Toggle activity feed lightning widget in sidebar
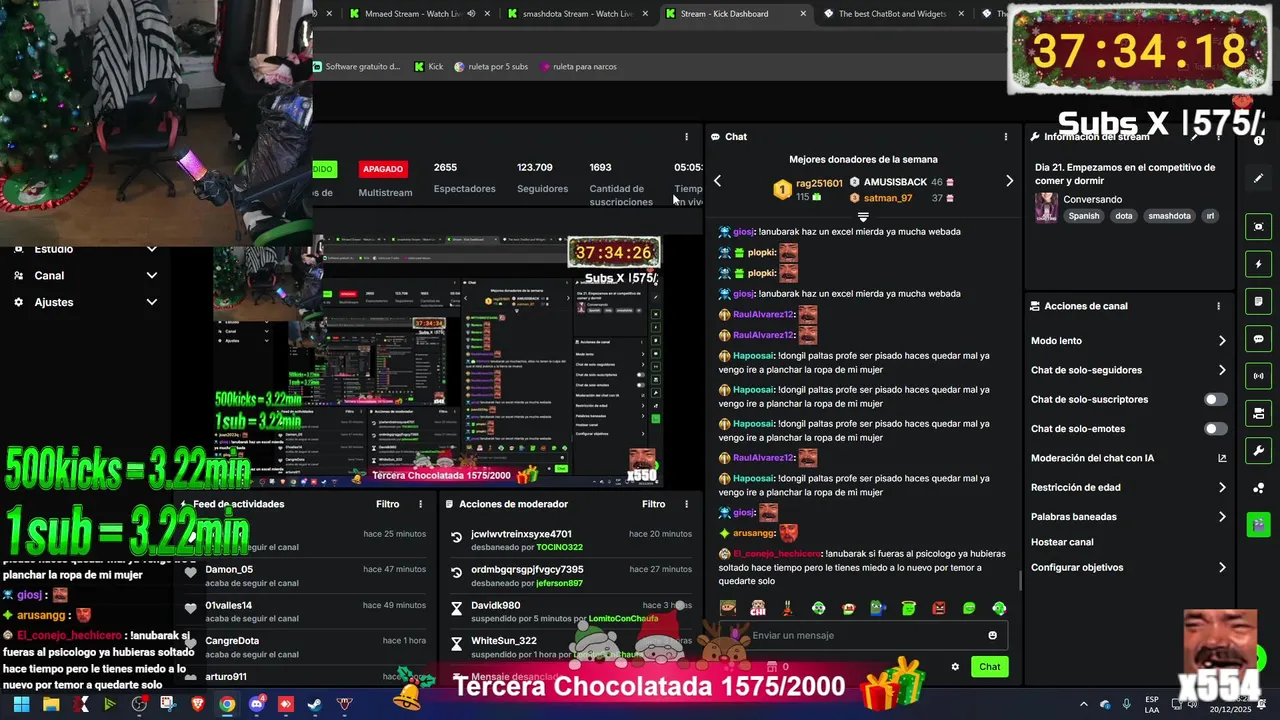Screen dimensions: 1280x720 click(x=1259, y=264)
